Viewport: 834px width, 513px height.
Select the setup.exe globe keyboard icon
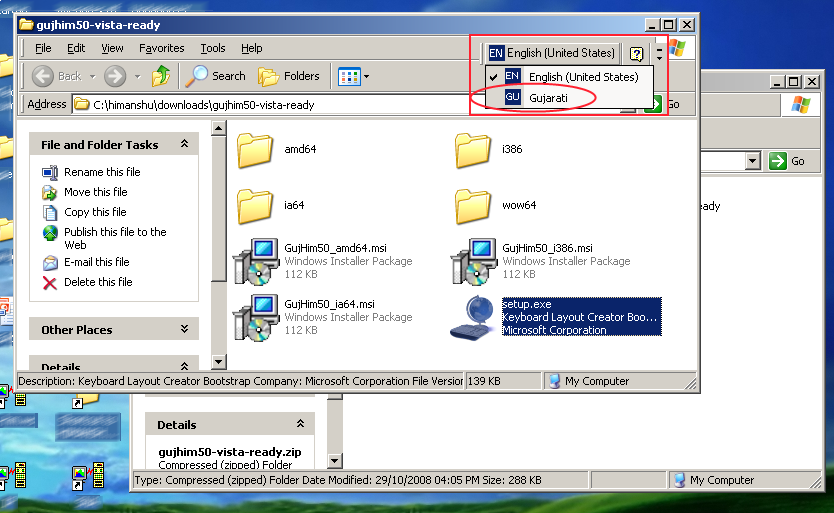pos(473,318)
